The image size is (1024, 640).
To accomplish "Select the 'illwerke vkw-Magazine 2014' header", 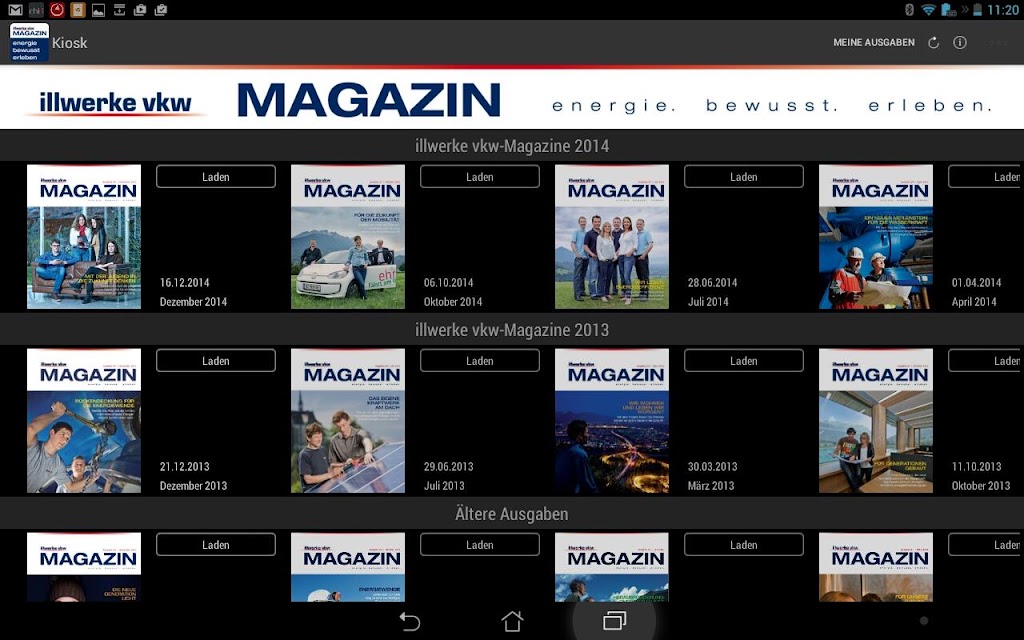I will point(512,146).
